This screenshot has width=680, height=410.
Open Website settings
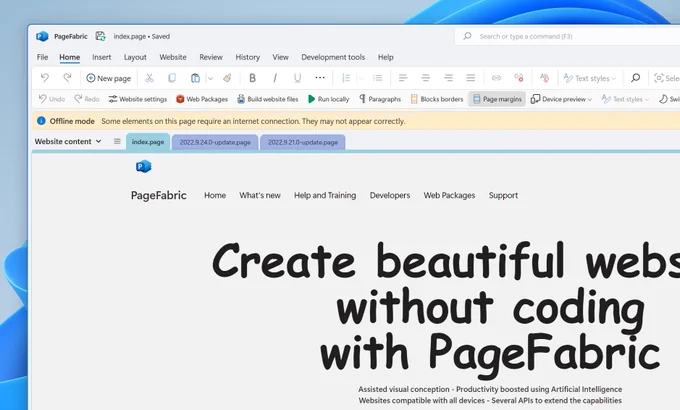[137, 99]
